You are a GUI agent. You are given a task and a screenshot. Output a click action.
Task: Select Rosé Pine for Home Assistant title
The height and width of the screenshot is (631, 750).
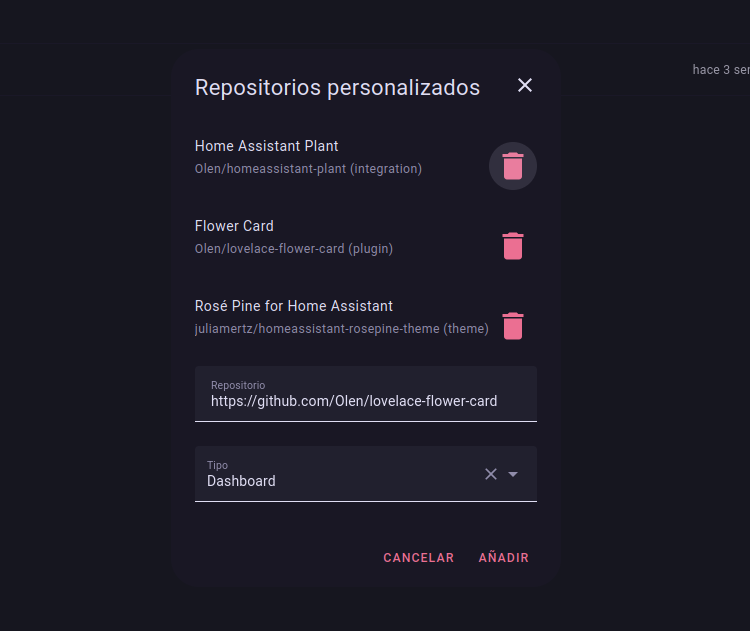[x=294, y=306]
